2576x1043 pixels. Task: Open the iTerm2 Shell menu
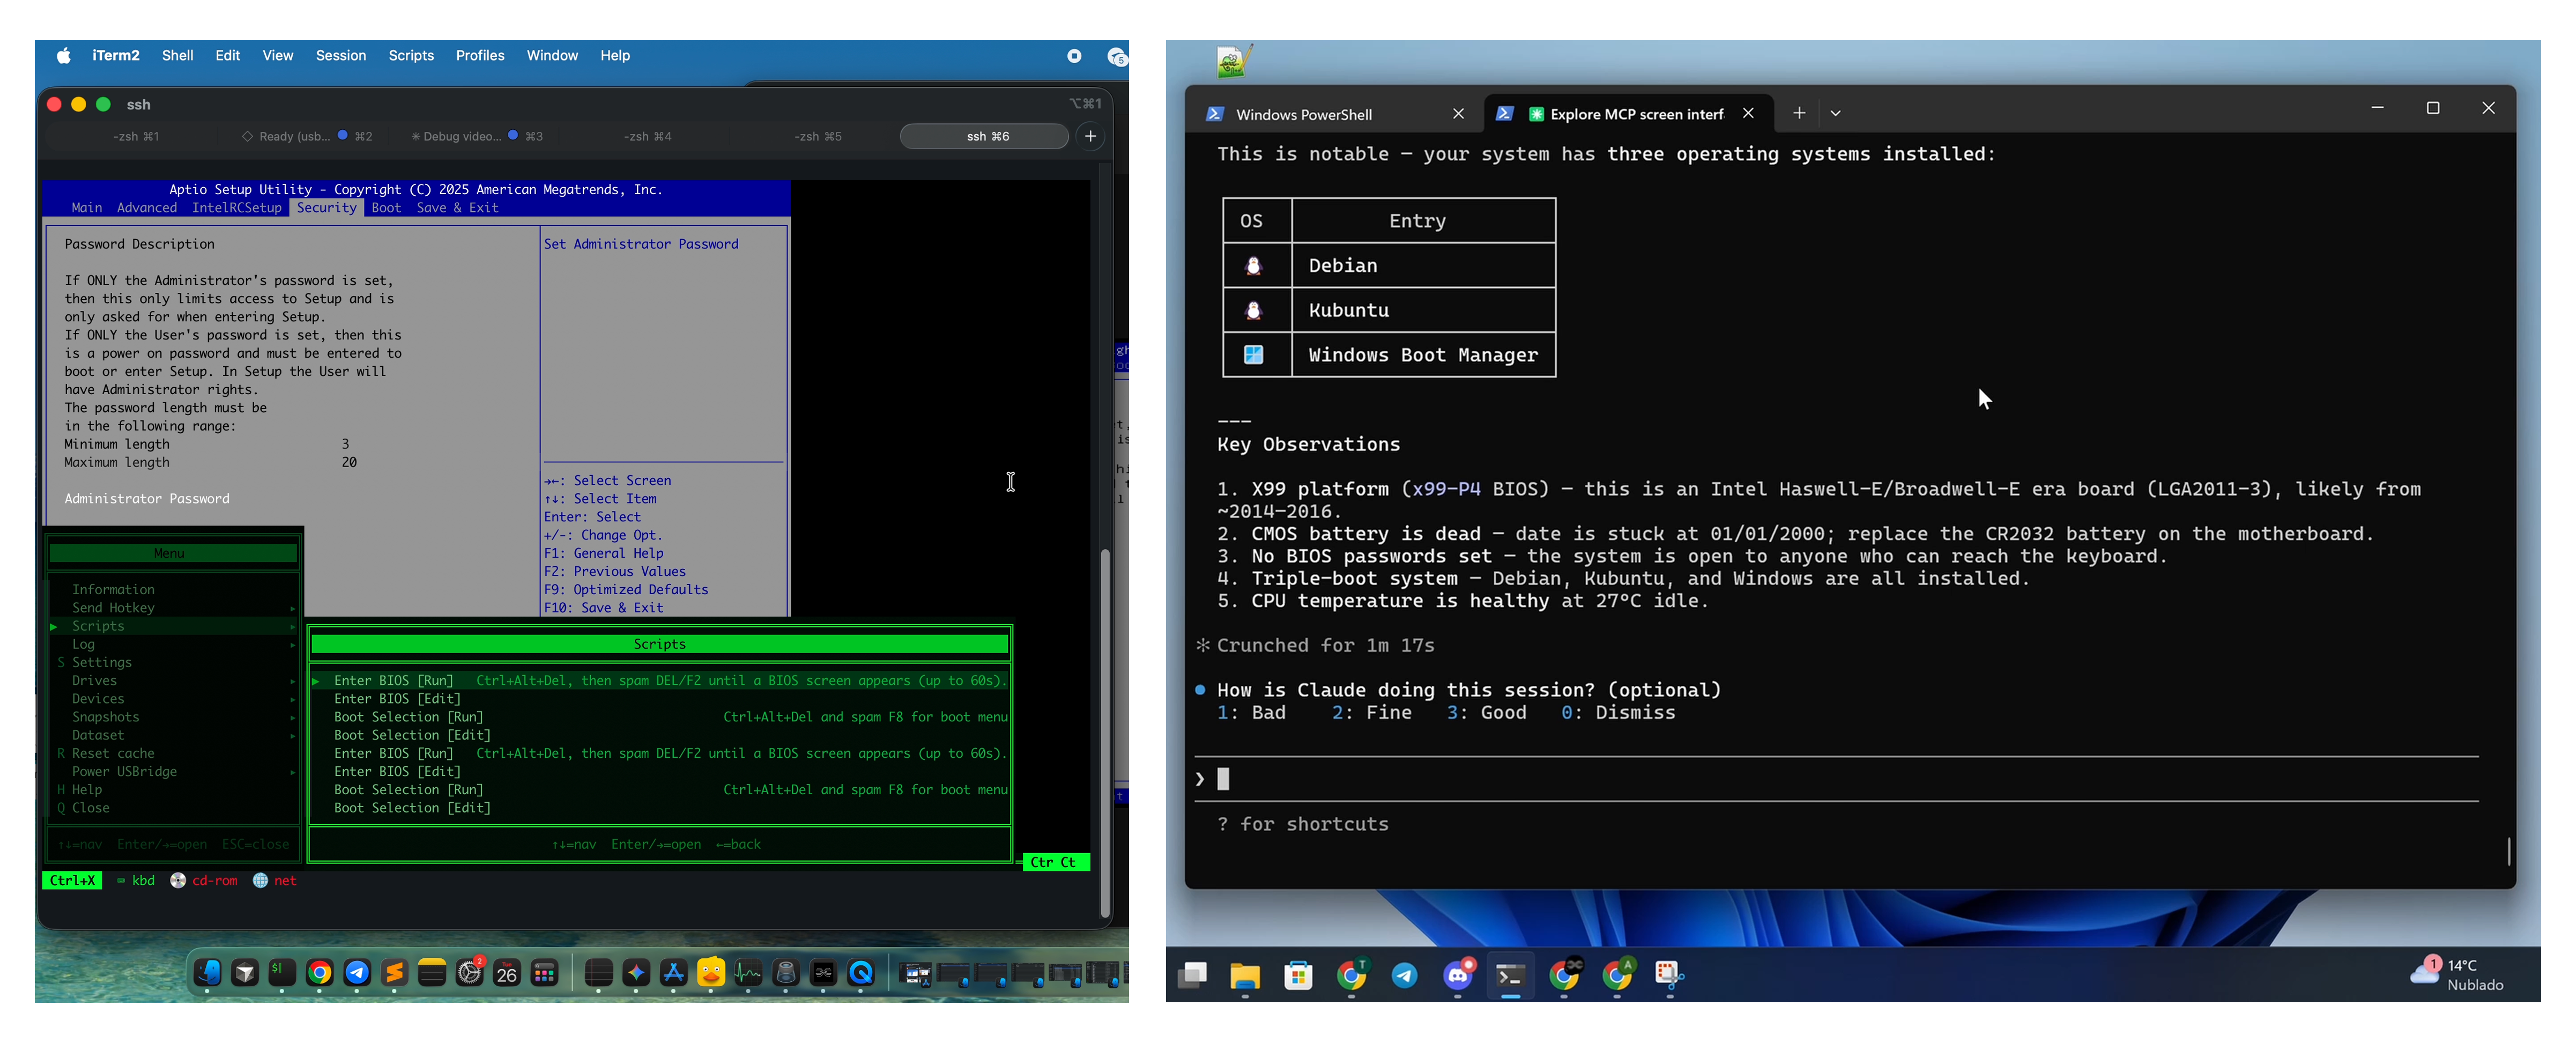(177, 56)
